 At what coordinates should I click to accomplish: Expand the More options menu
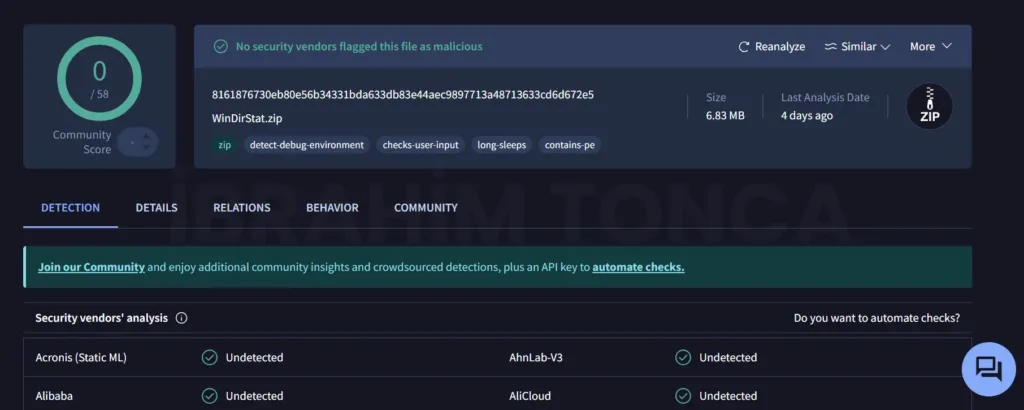(931, 47)
